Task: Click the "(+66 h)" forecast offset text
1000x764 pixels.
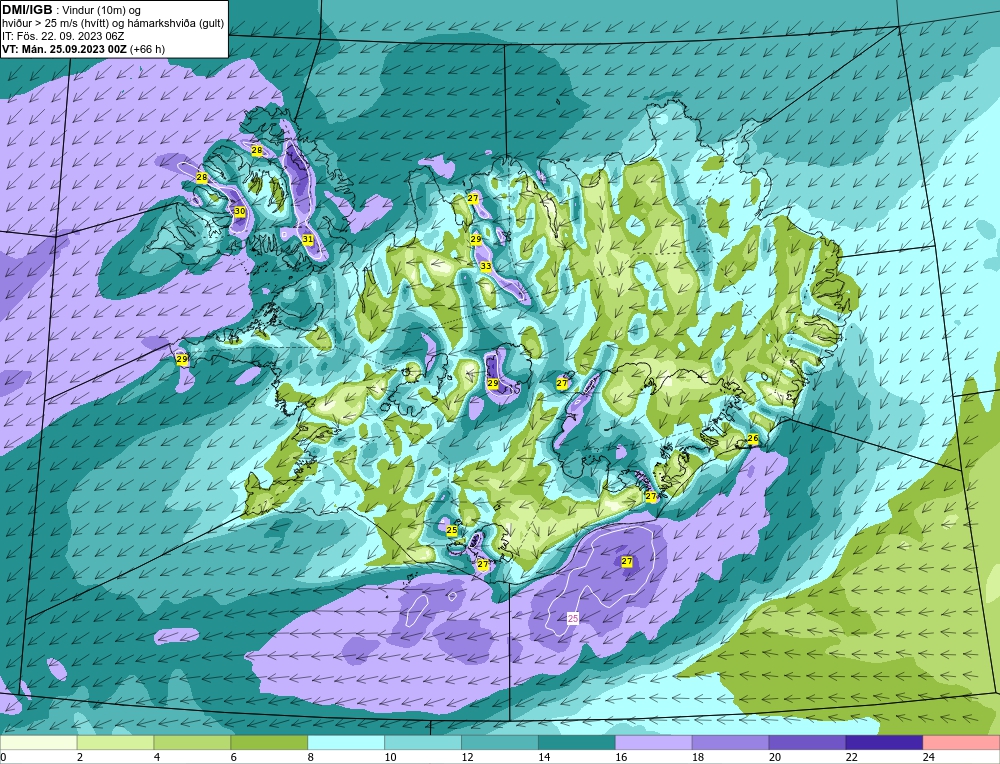Action: pyautogui.click(x=147, y=49)
